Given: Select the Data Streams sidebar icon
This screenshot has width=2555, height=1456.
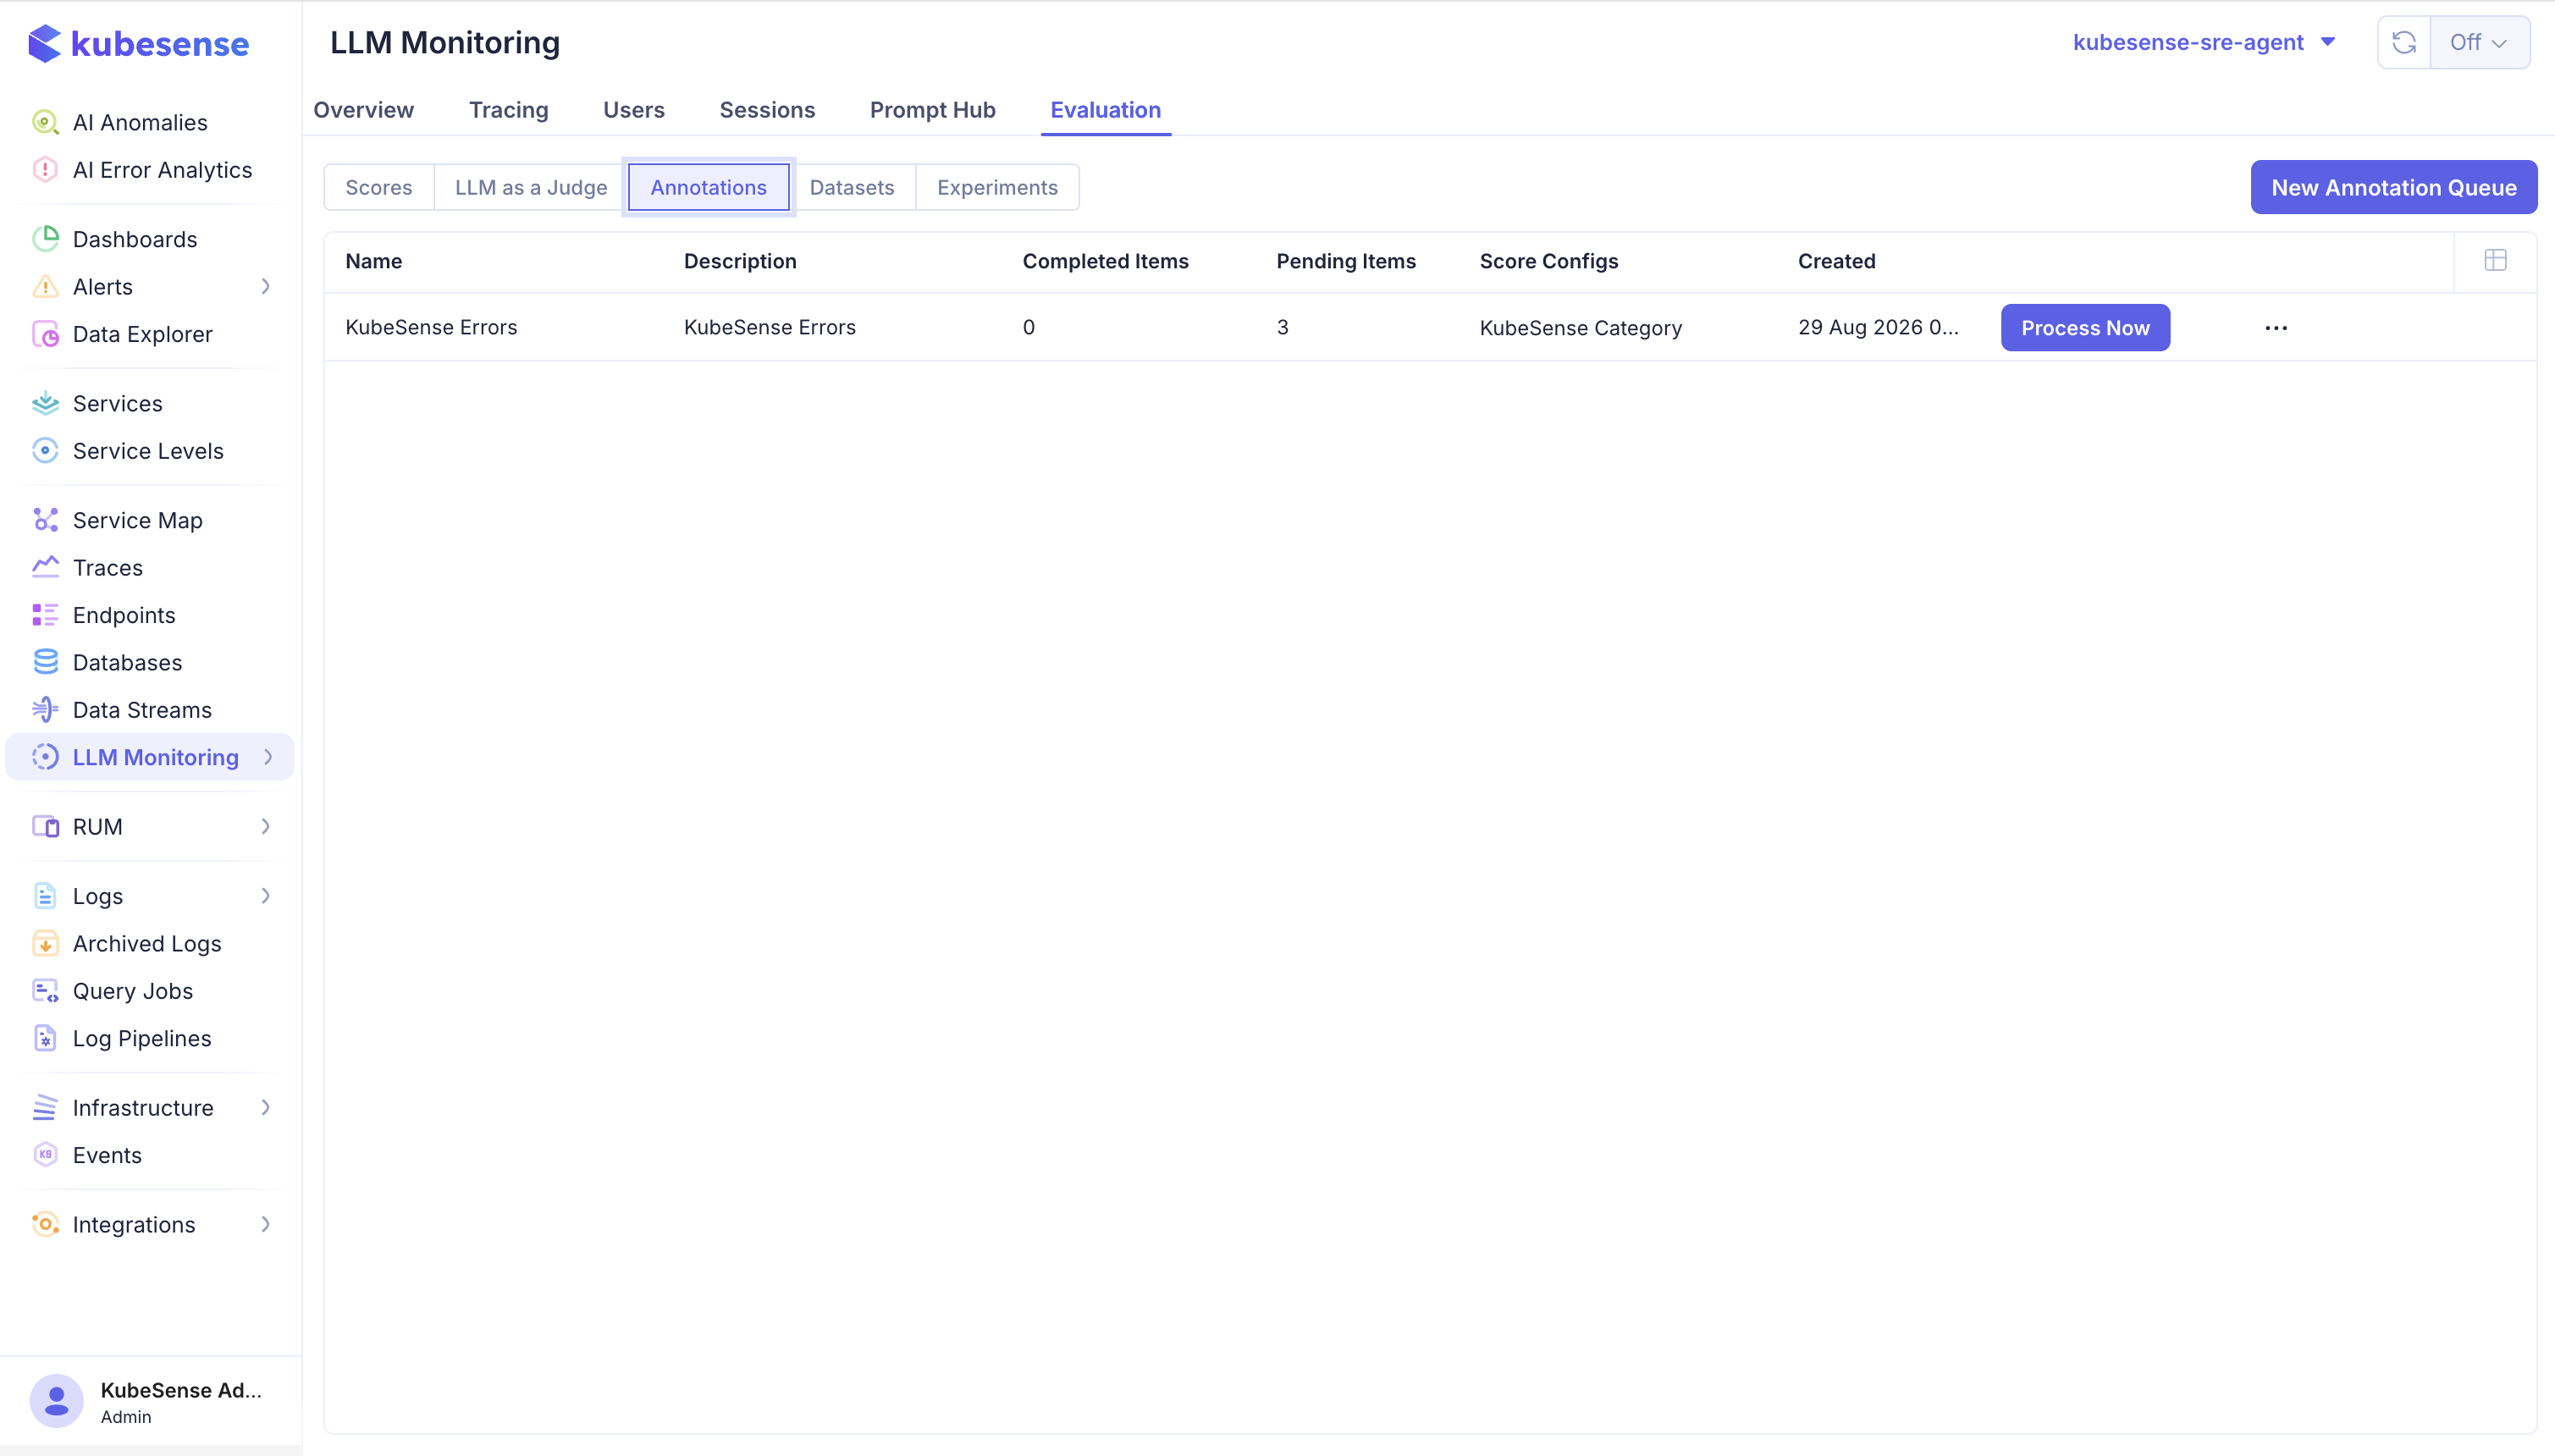Looking at the screenshot, I should (45, 710).
